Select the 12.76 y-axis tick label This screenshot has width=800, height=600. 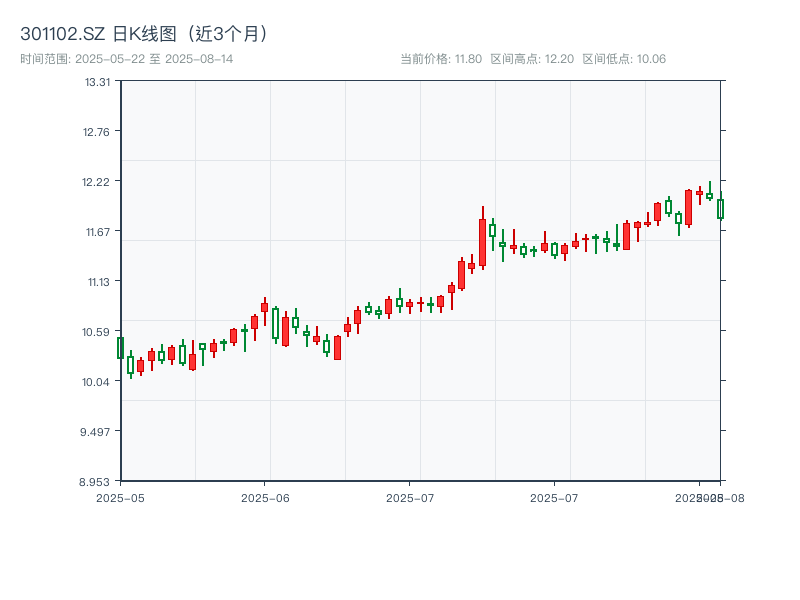(98, 132)
